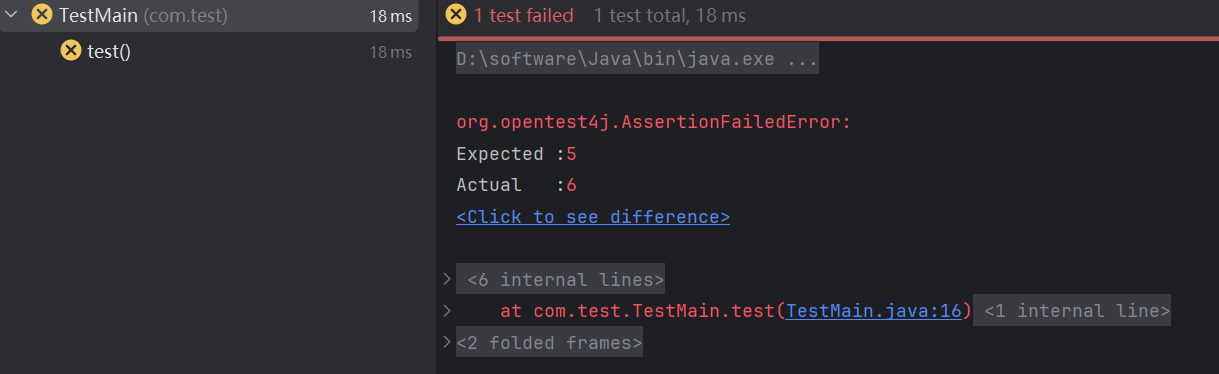Screen dimensions: 1219x374
Task: Click the Actual value 6 line
Action: [x=516, y=185]
